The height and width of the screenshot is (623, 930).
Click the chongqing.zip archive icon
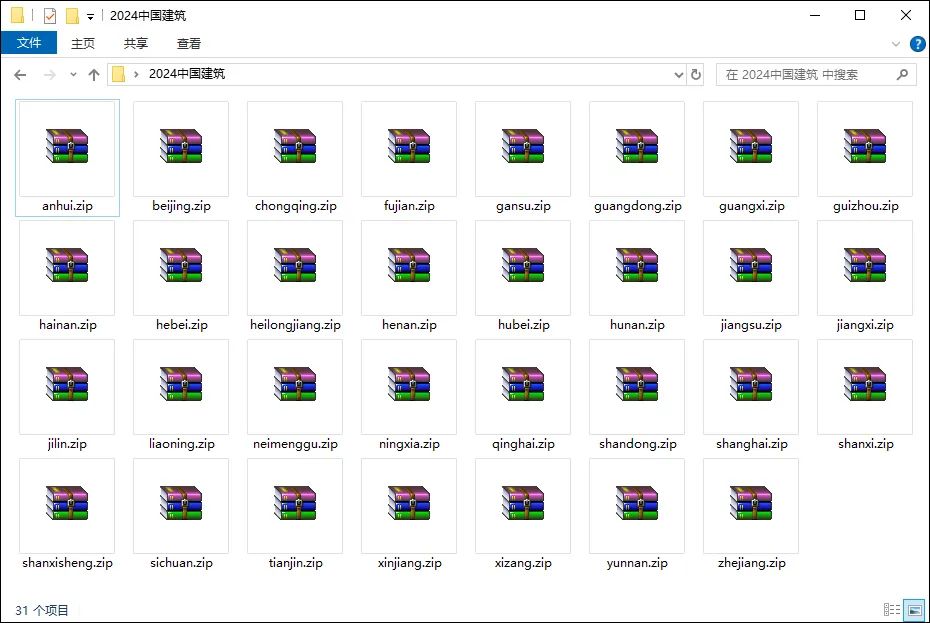tap(295, 146)
